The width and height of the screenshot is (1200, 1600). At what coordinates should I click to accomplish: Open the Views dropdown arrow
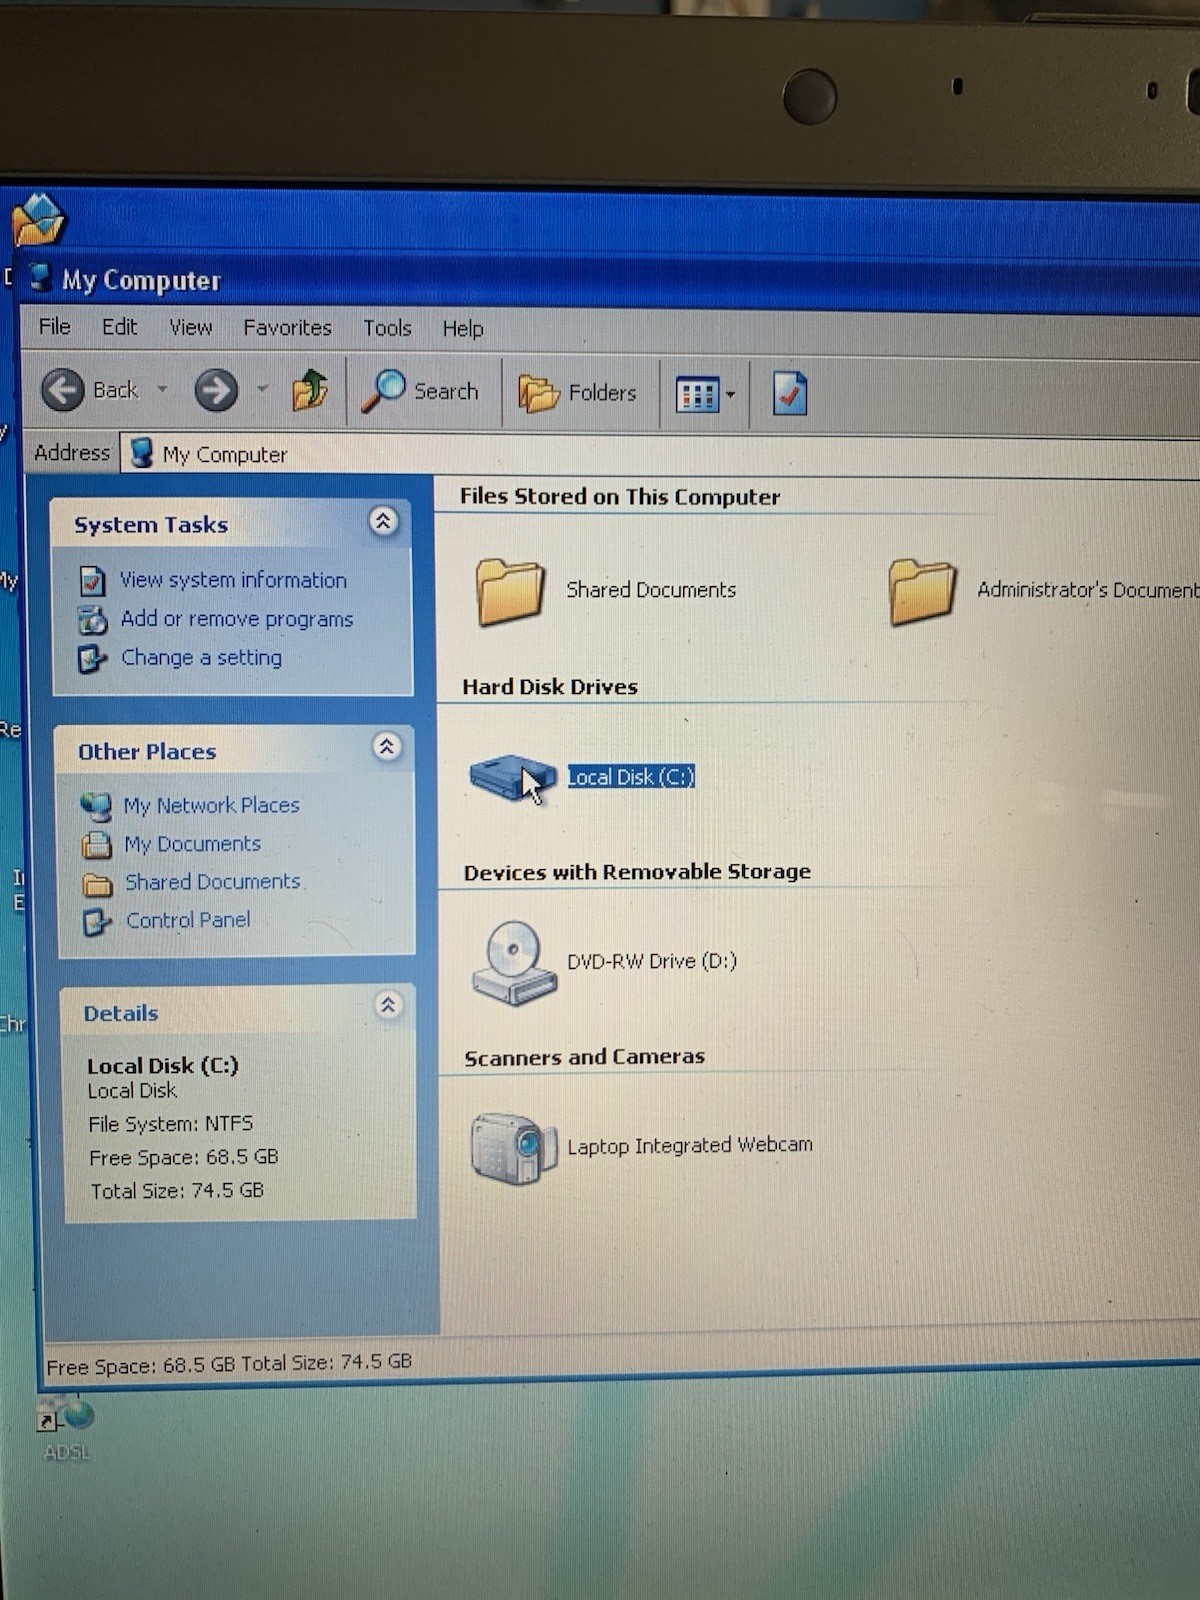coord(730,395)
